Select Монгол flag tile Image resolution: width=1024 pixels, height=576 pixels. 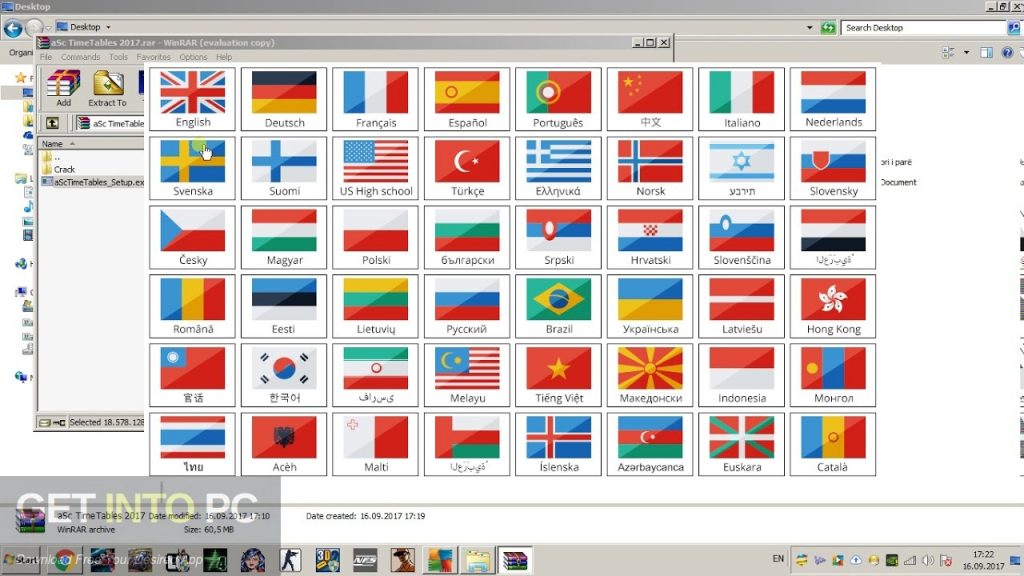pos(833,375)
